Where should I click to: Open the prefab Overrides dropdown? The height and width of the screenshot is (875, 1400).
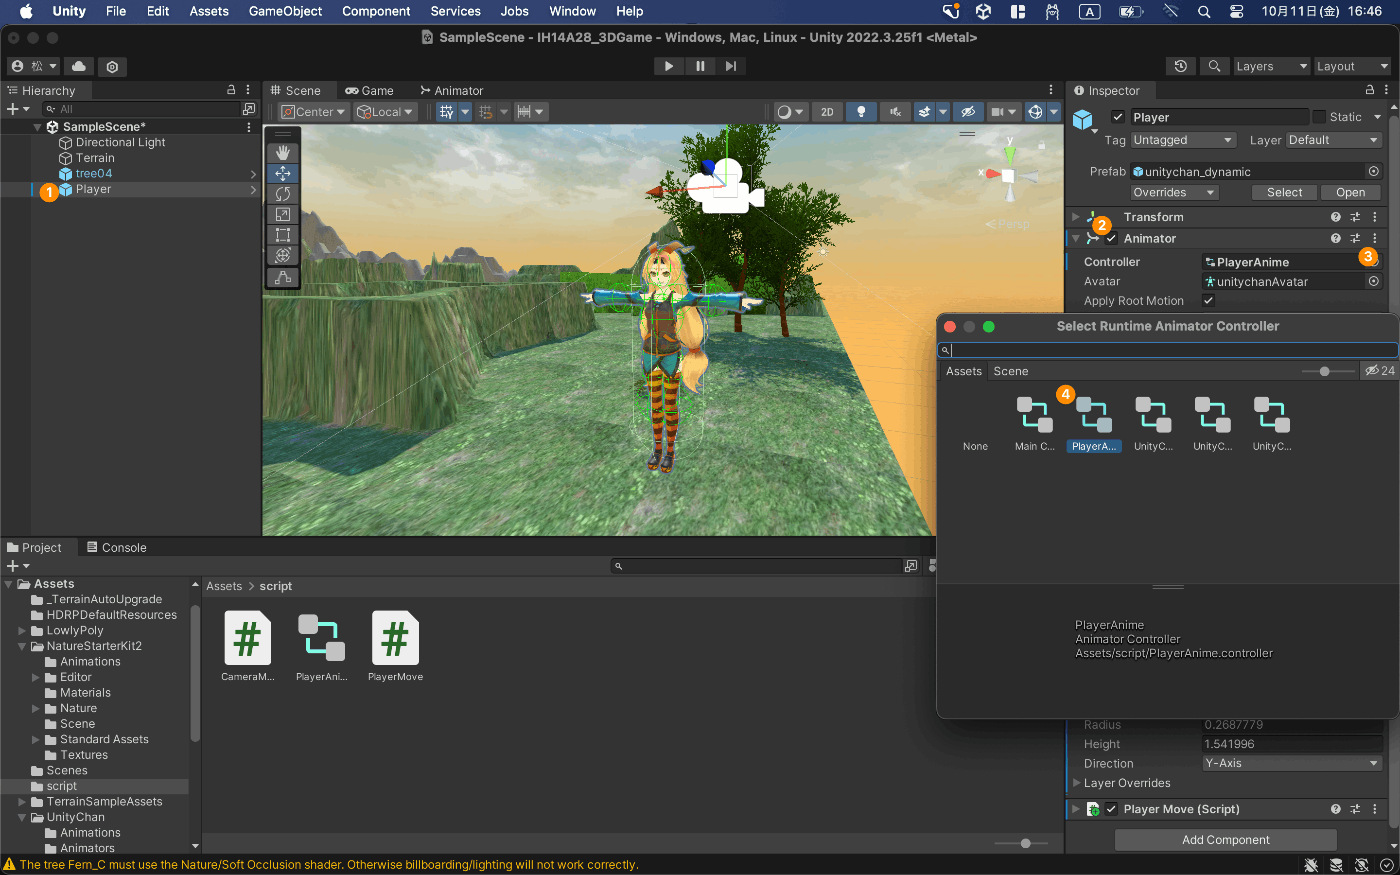(x=1174, y=192)
